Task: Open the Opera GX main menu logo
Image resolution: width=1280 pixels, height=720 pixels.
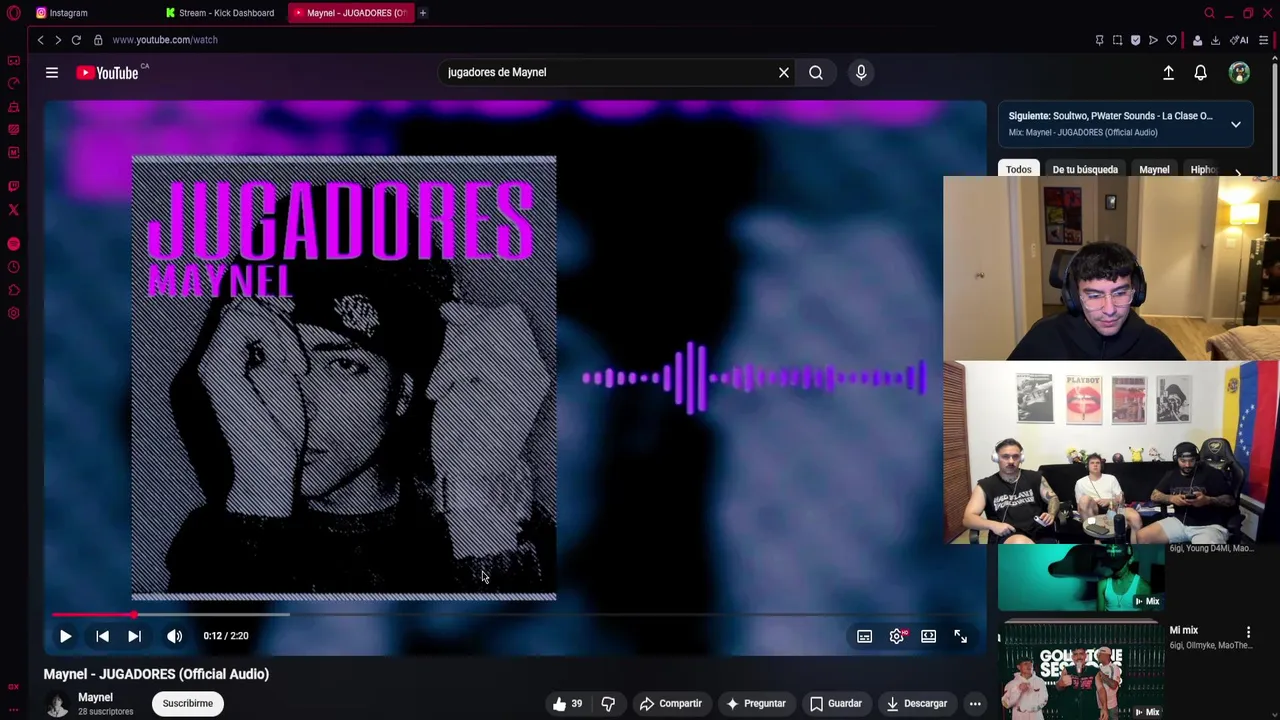Action: pyautogui.click(x=13, y=13)
